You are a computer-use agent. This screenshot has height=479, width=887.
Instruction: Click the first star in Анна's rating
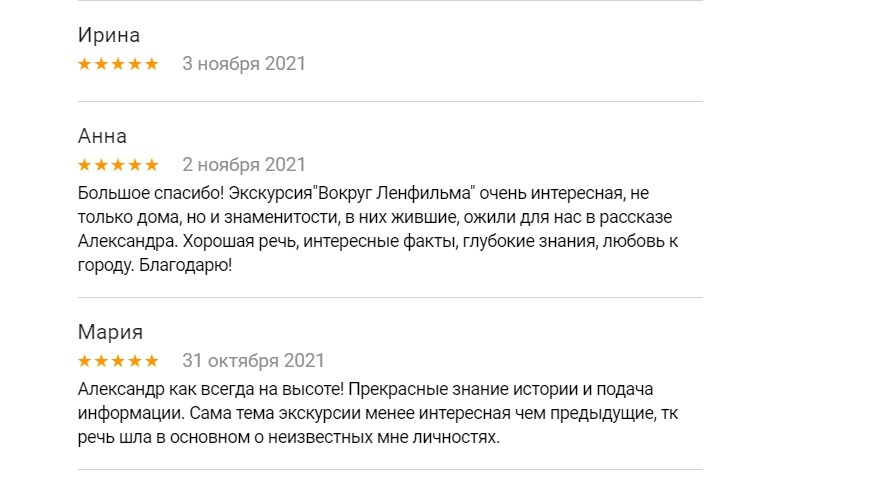[x=84, y=164]
